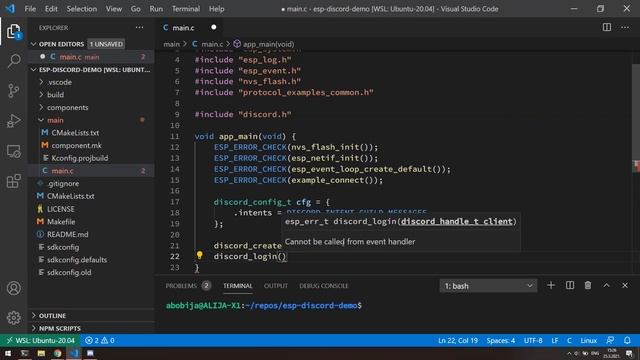Image resolution: width=640 pixels, height=360 pixels.
Task: Open the Go menu
Action: point(136,9)
